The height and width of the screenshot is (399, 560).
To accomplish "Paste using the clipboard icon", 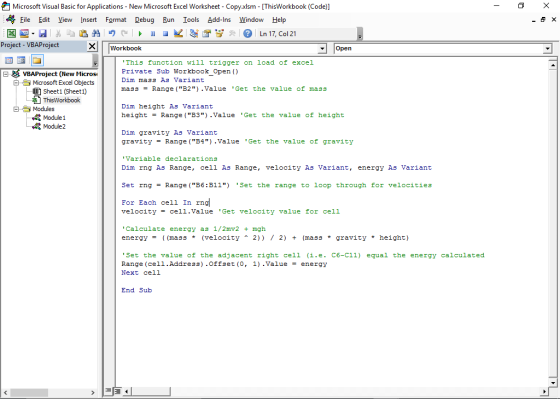I will tap(84, 34).
